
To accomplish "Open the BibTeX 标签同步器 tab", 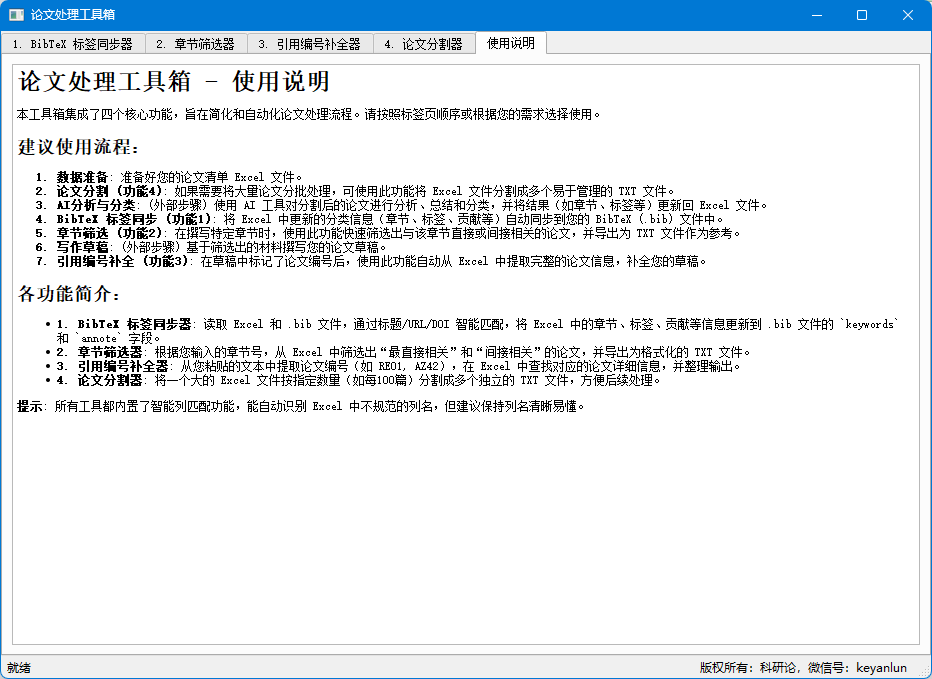I will (x=73, y=44).
